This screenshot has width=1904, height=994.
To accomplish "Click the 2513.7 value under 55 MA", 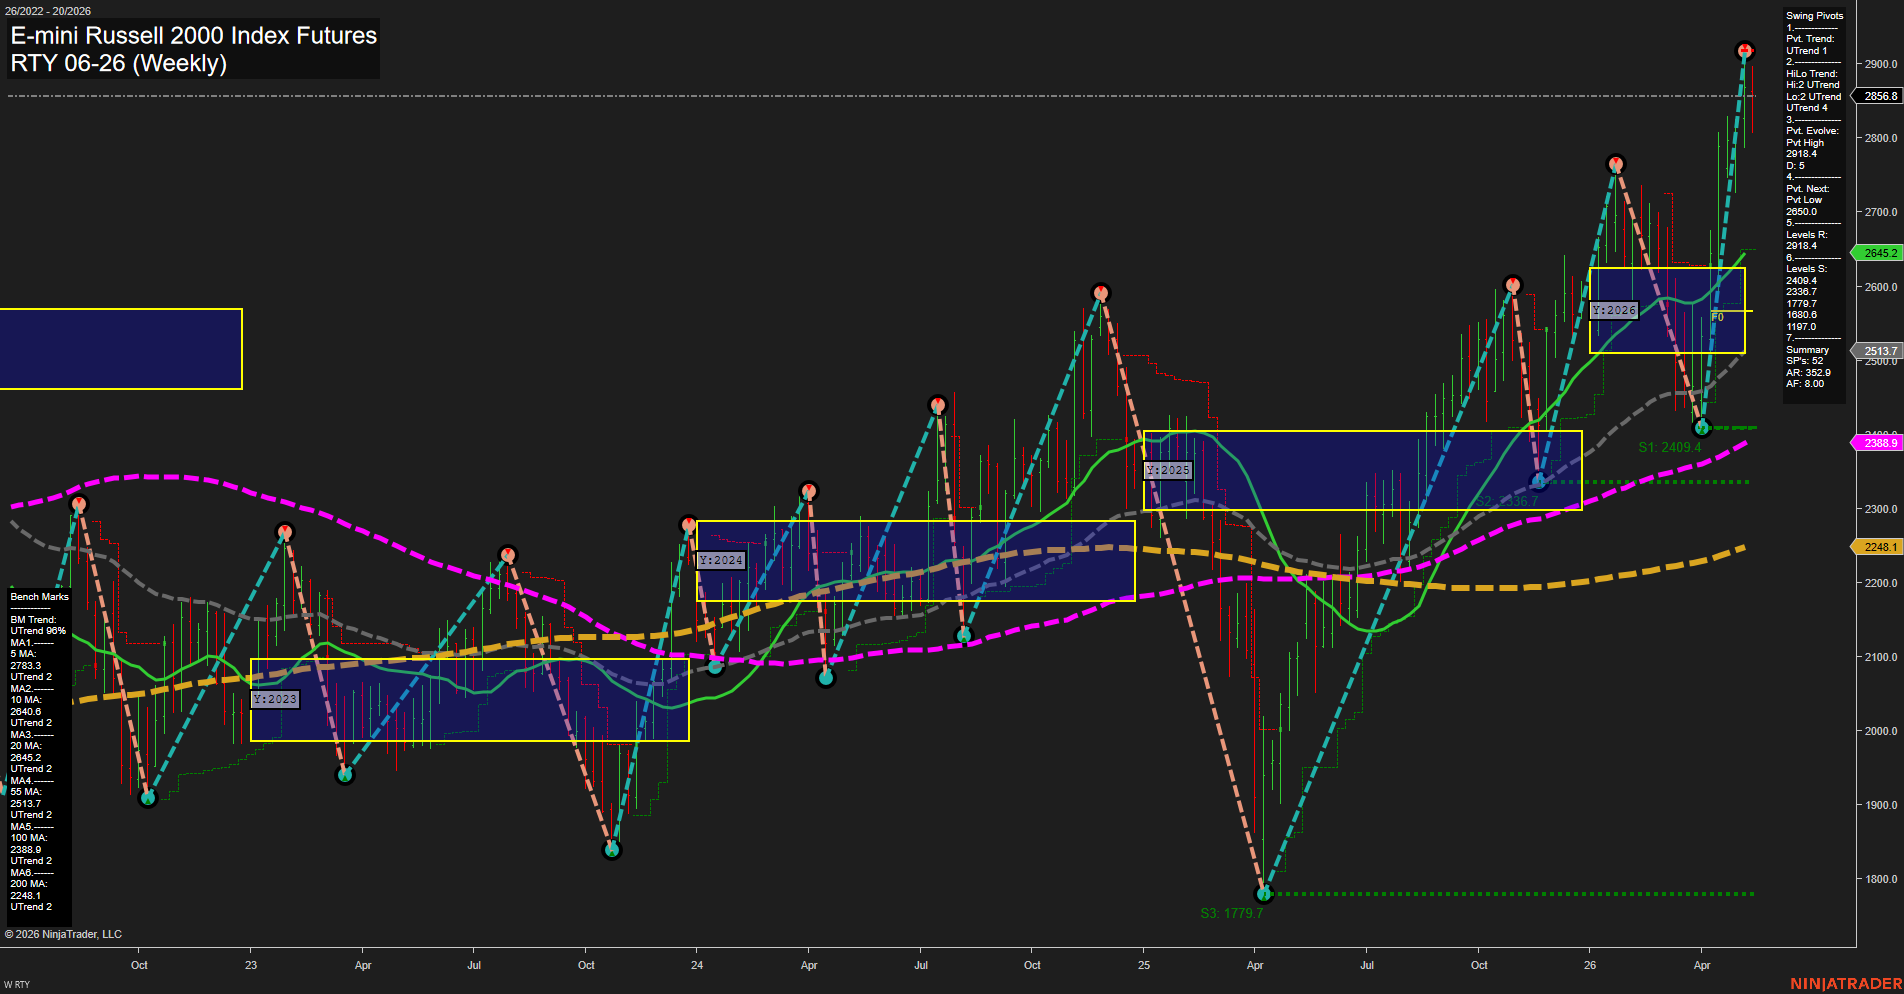I will pos(26,803).
